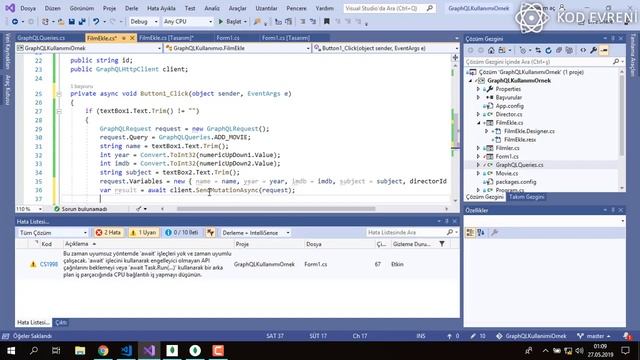
Task: Open the GraphQLKullanımıo.FilmEkle class dropdown
Action: point(238,48)
